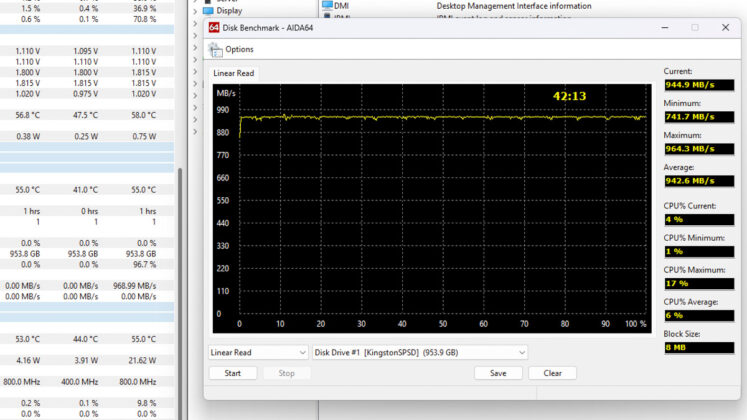Click the Display monitor icon in AIDA64 tree
747x420 pixels.
click(x=208, y=10)
